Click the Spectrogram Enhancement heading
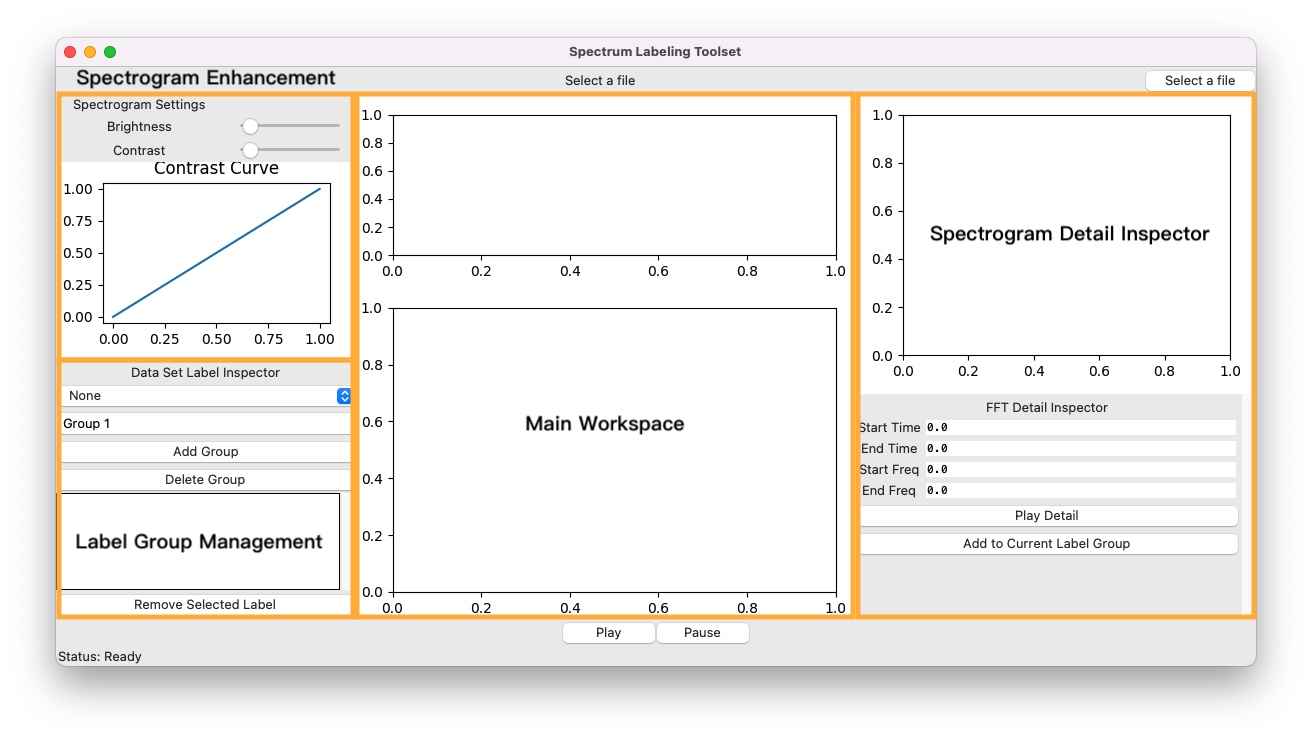The image size is (1312, 740). click(206, 78)
